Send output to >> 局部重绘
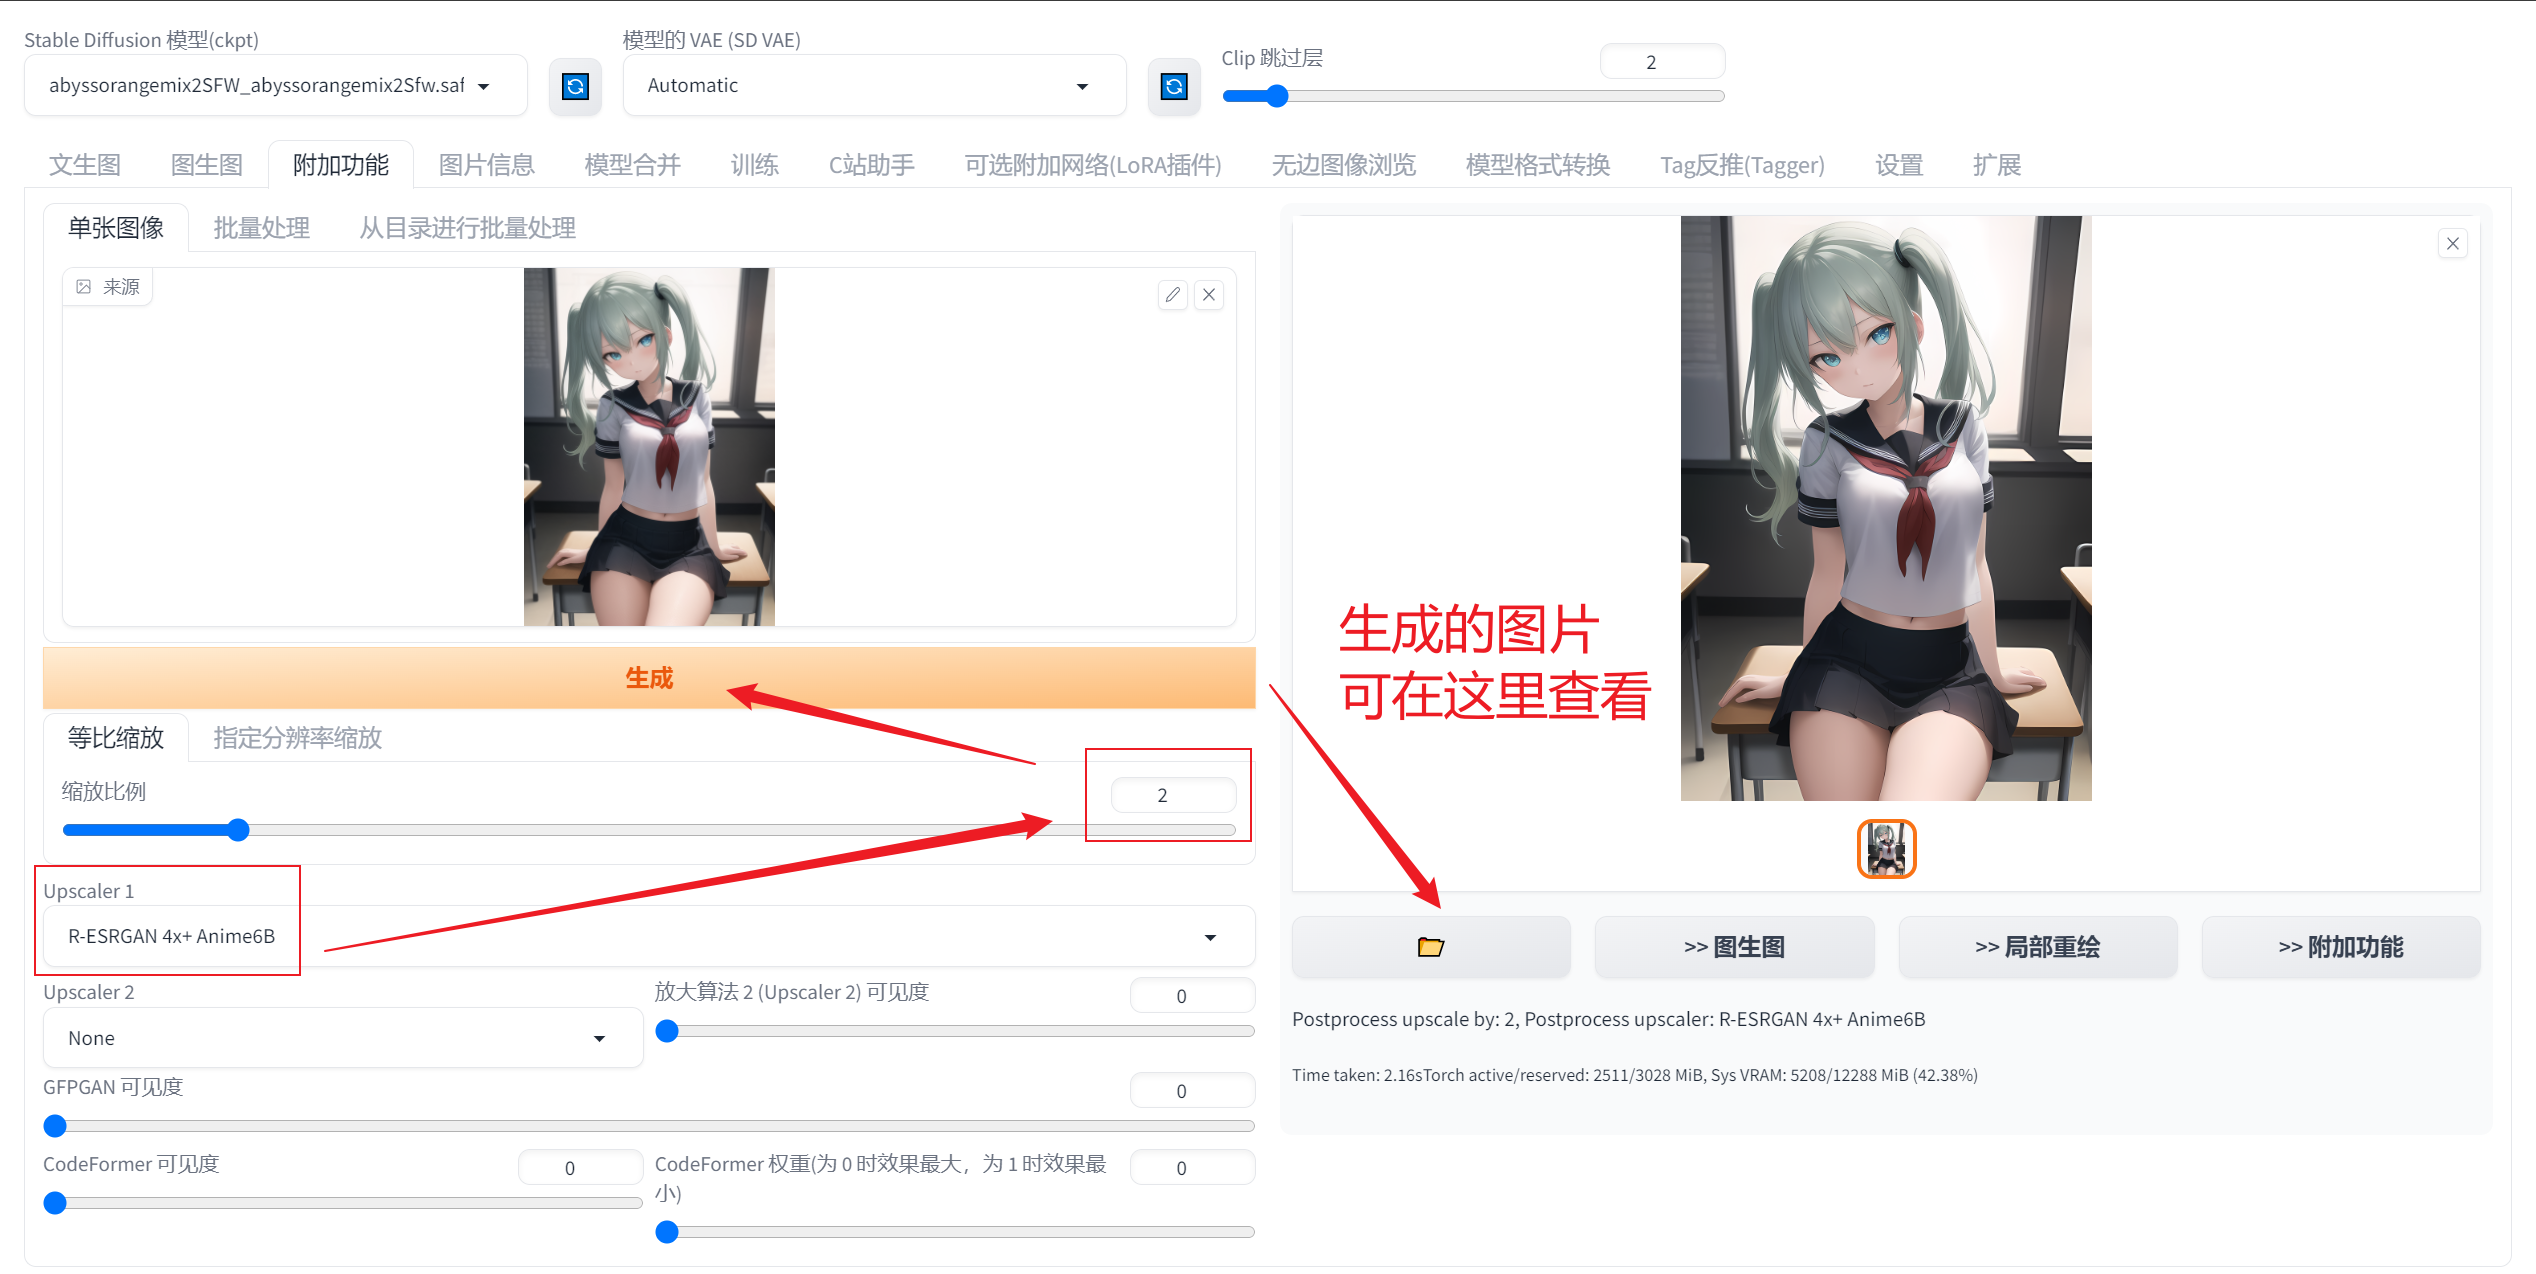2536x1274 pixels. 2038,946
